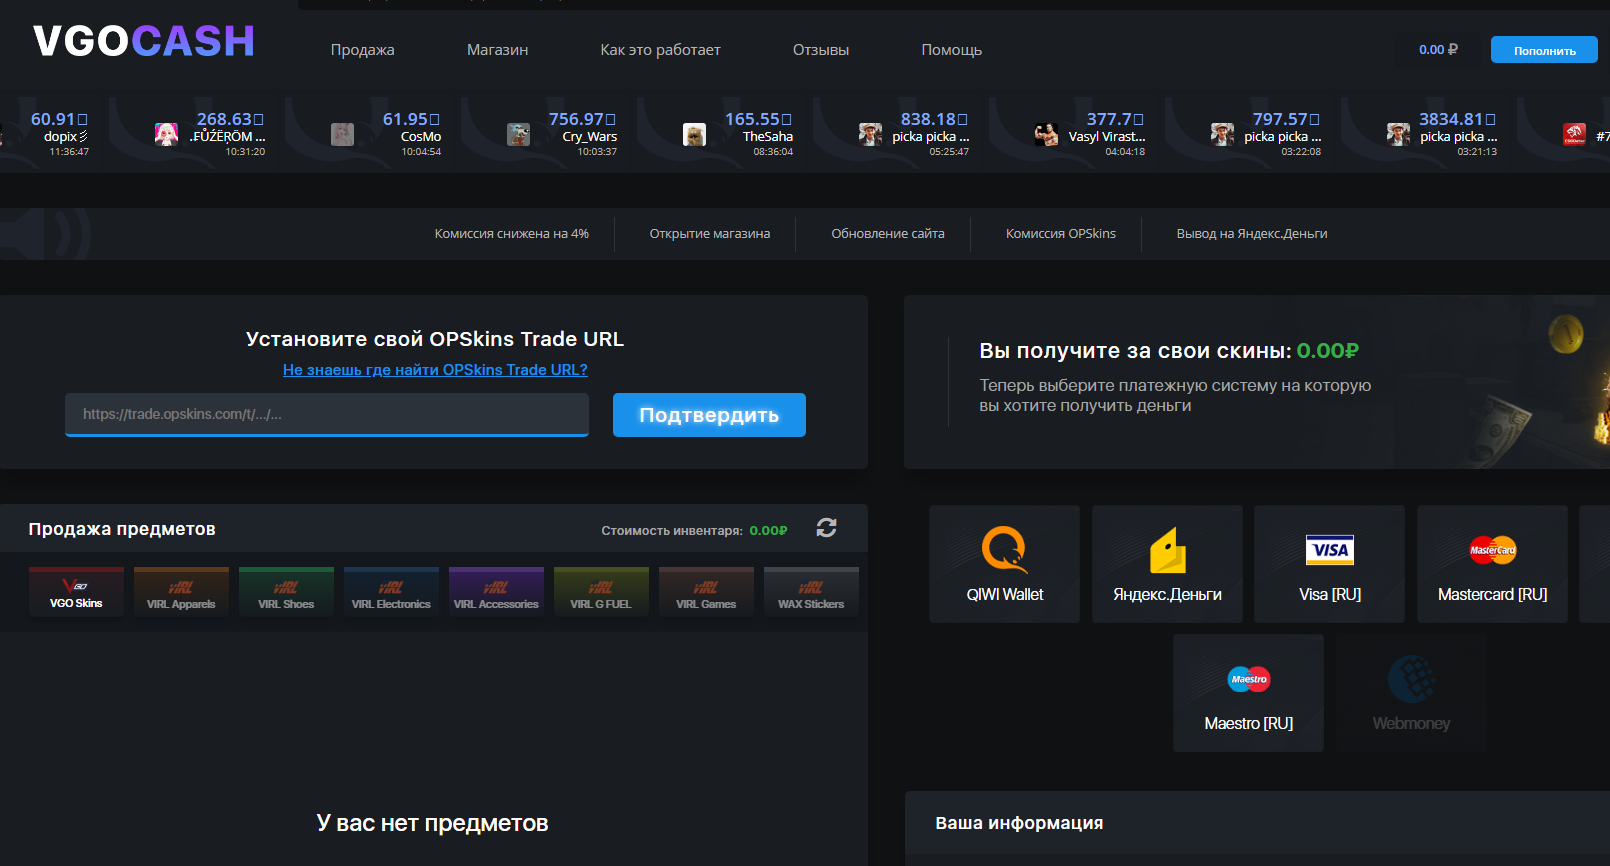Click picka picka avatar with 3834.81 payout

click(1398, 134)
